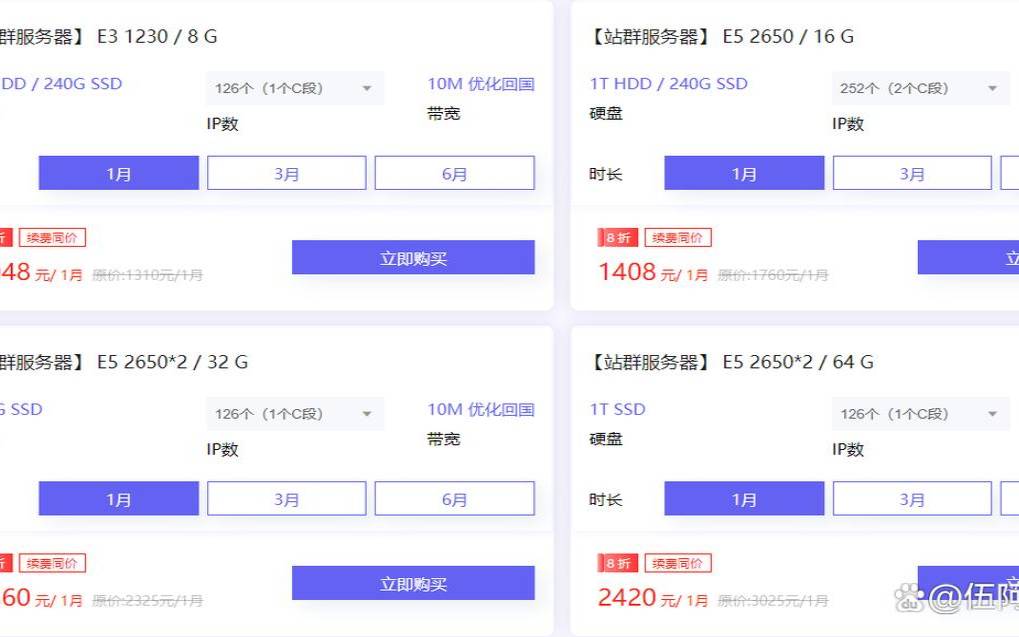Click 续费同价 tag on E5 2650 / 16 G card
The height and width of the screenshot is (637, 1019).
pyautogui.click(x=678, y=238)
